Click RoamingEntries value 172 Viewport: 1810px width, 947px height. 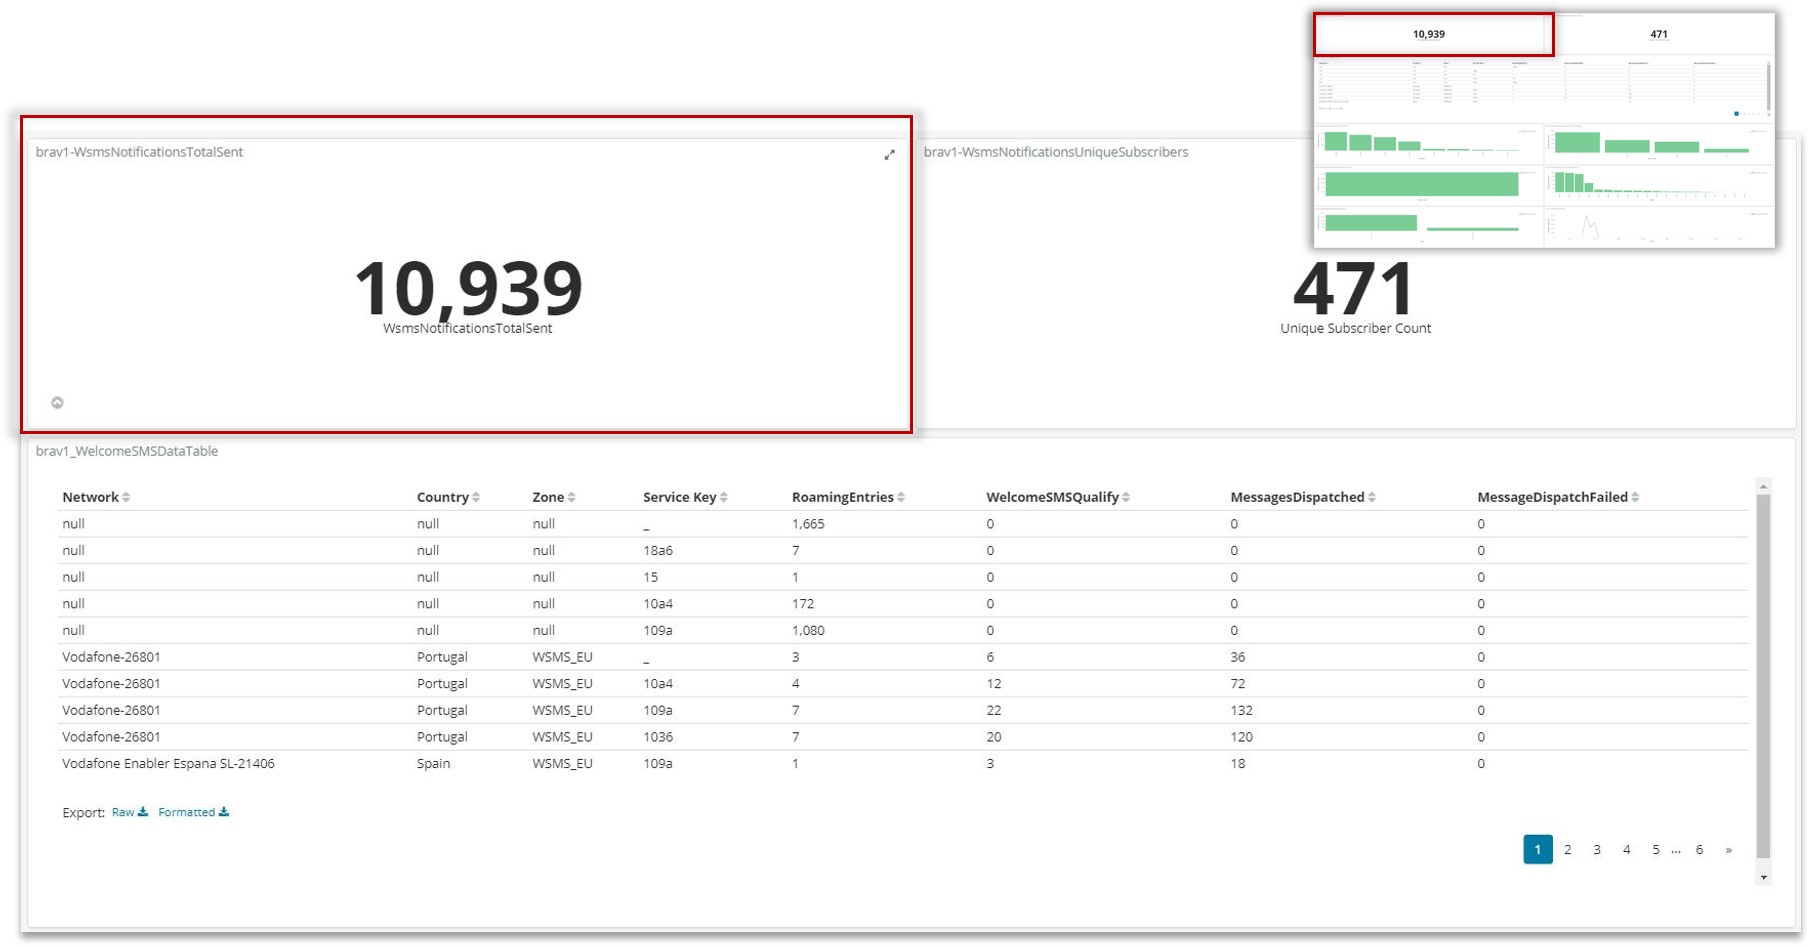tap(803, 604)
